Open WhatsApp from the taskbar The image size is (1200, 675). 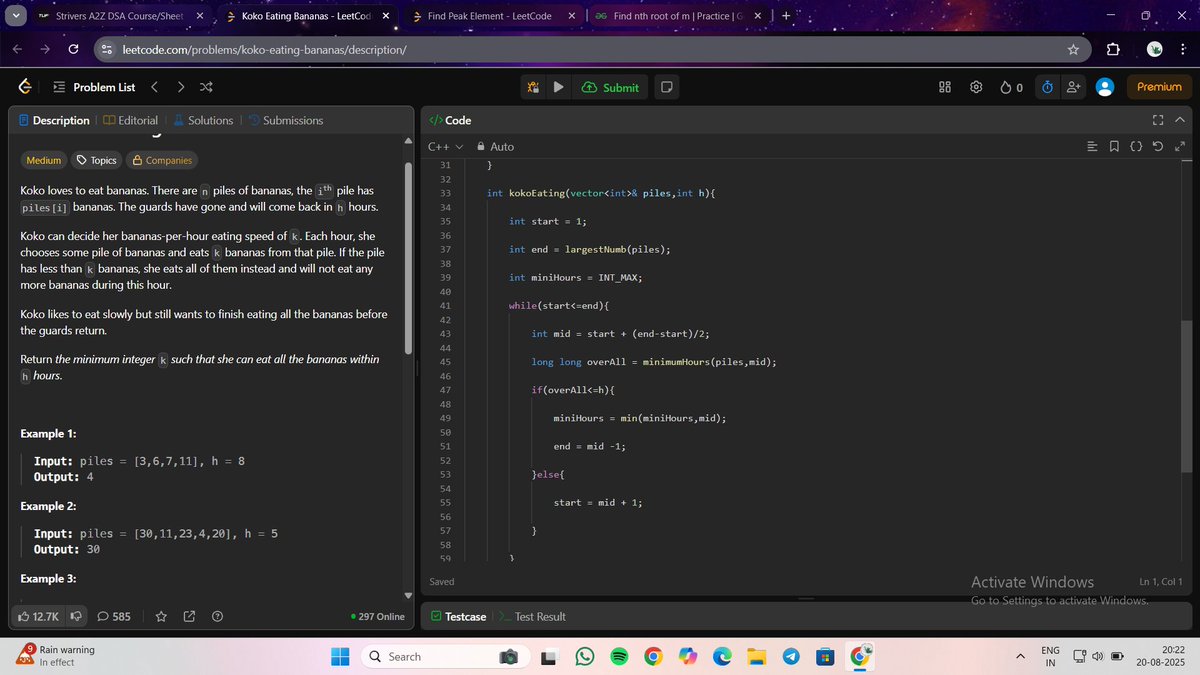585,657
